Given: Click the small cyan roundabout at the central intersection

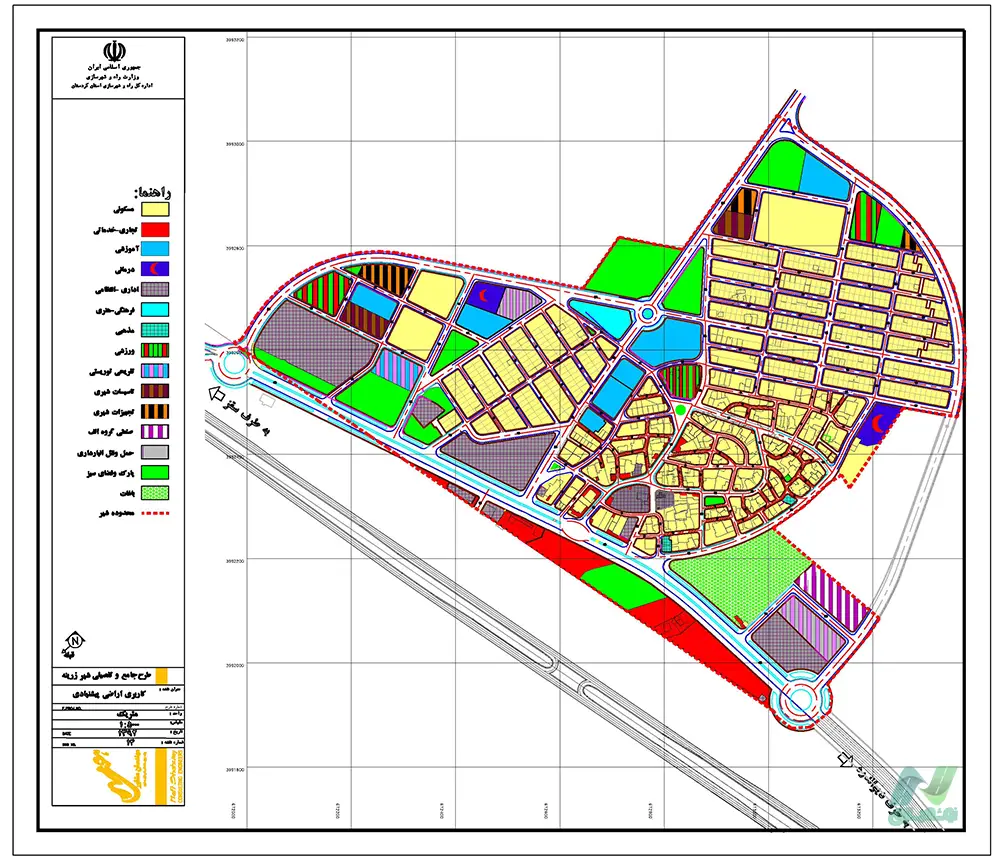Looking at the screenshot, I should tap(647, 314).
